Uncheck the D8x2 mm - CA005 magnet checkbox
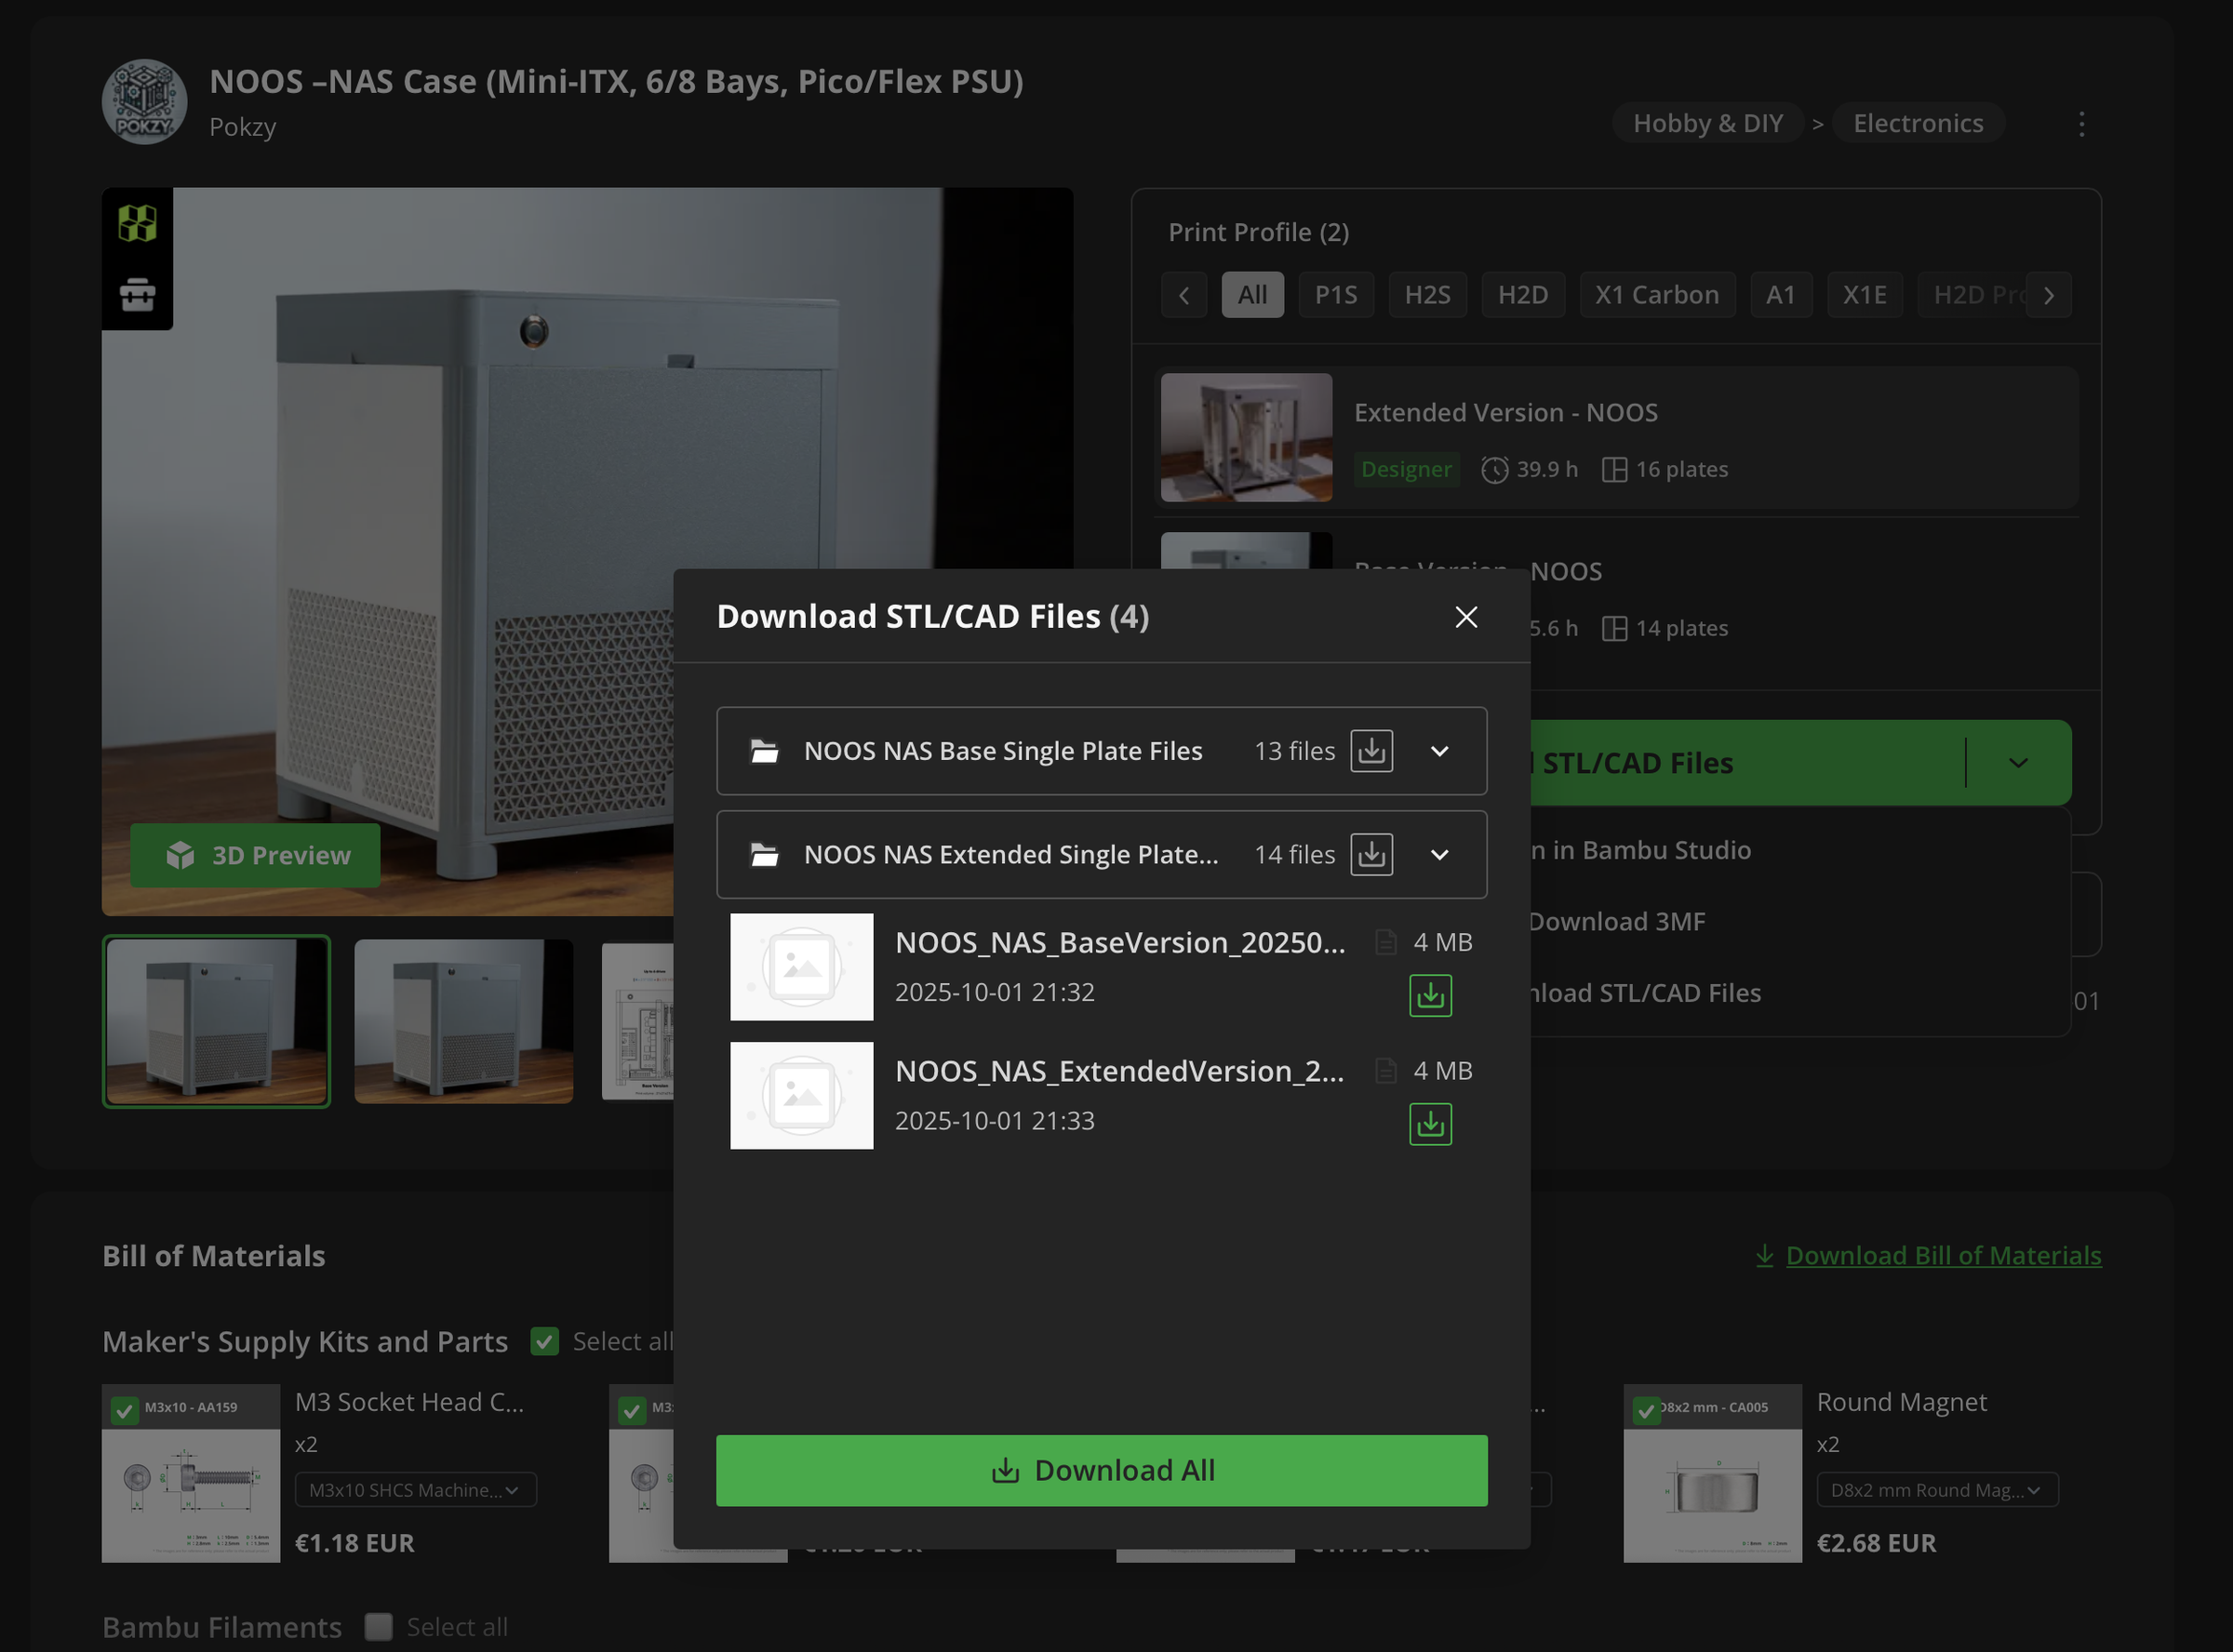Image resolution: width=2233 pixels, height=1652 pixels. [x=1646, y=1410]
